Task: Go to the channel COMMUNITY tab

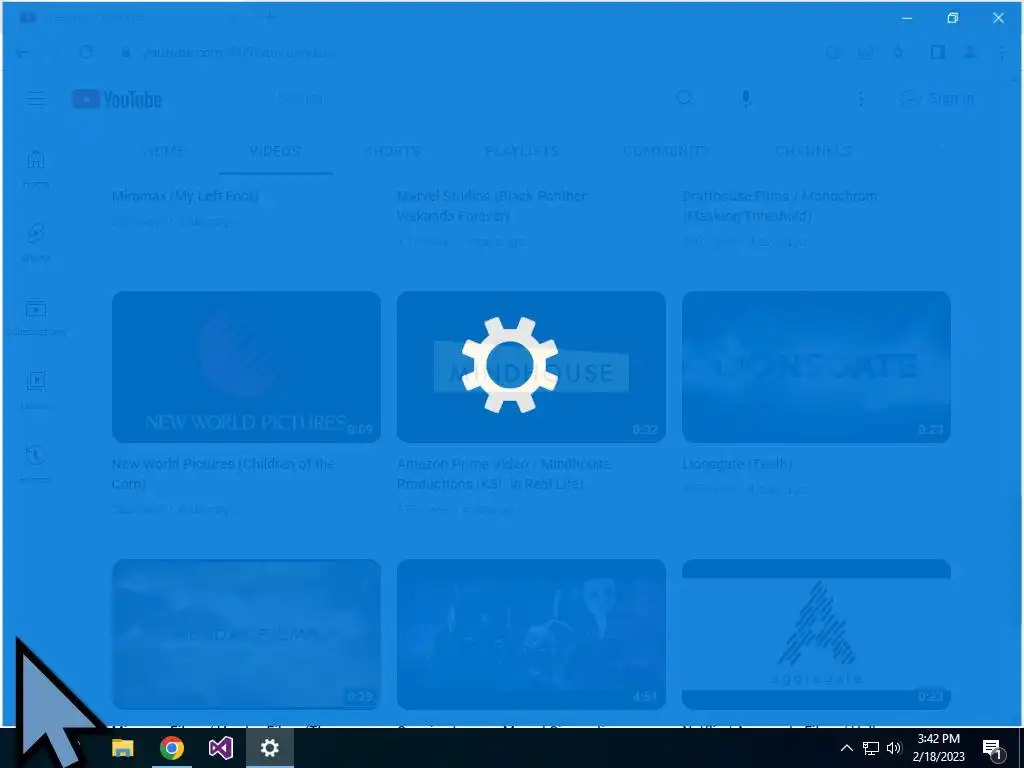Action: point(666,151)
